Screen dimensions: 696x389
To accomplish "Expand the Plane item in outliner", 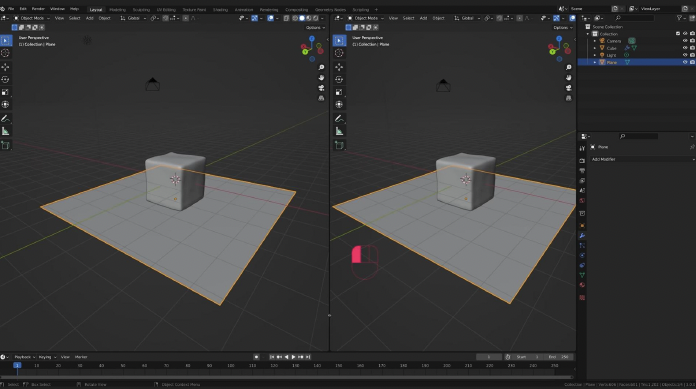I will tap(595, 62).
